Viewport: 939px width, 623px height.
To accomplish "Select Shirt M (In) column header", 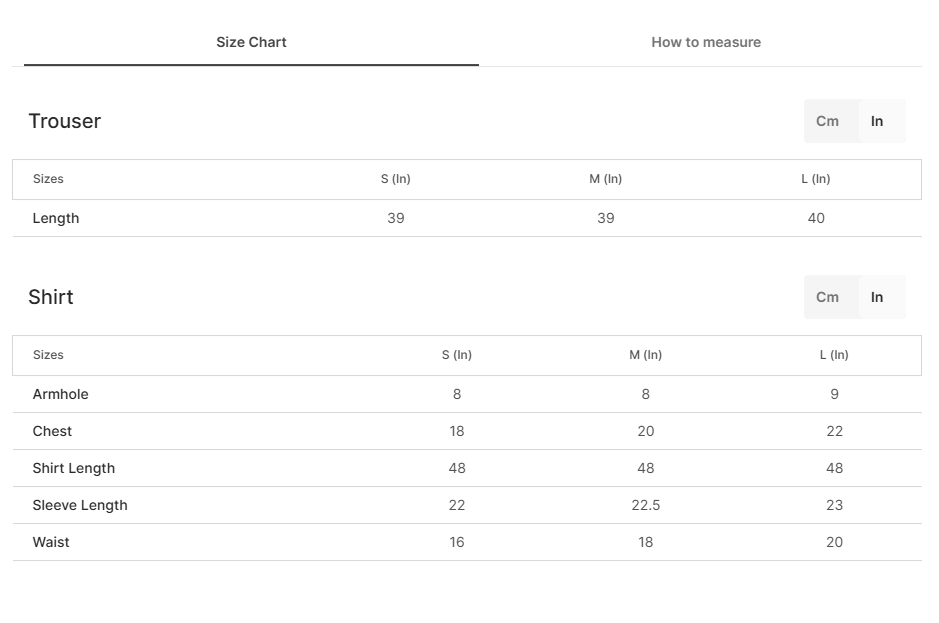I will click(x=646, y=355).
